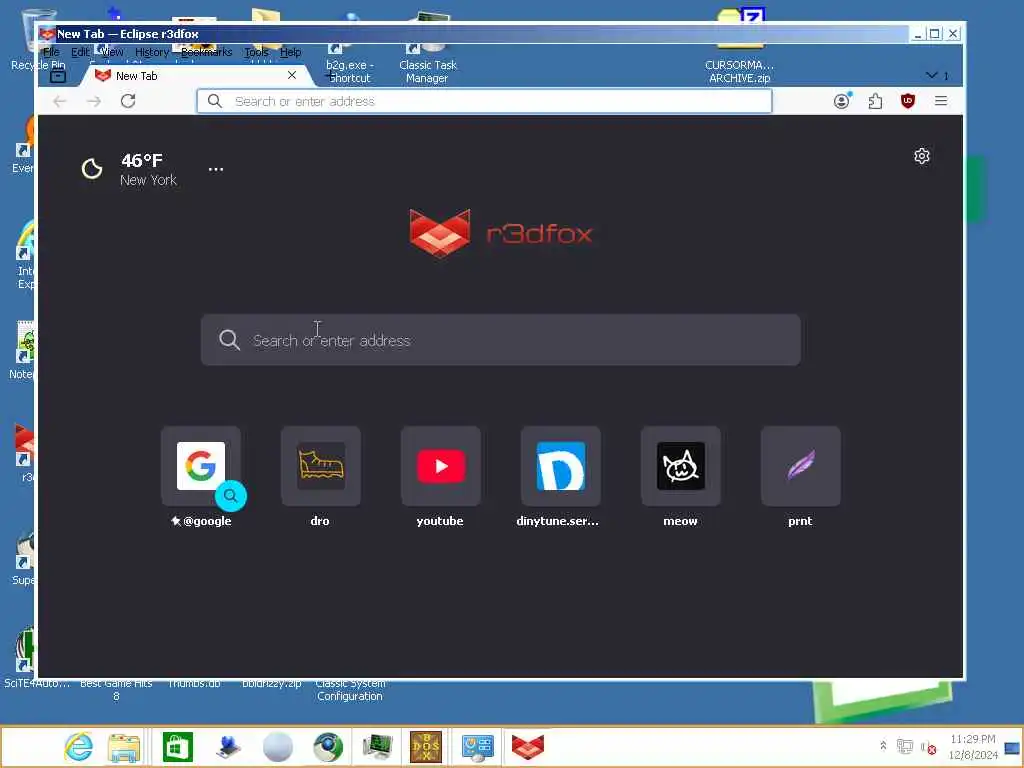Open the meow shortcut tile

point(680,466)
